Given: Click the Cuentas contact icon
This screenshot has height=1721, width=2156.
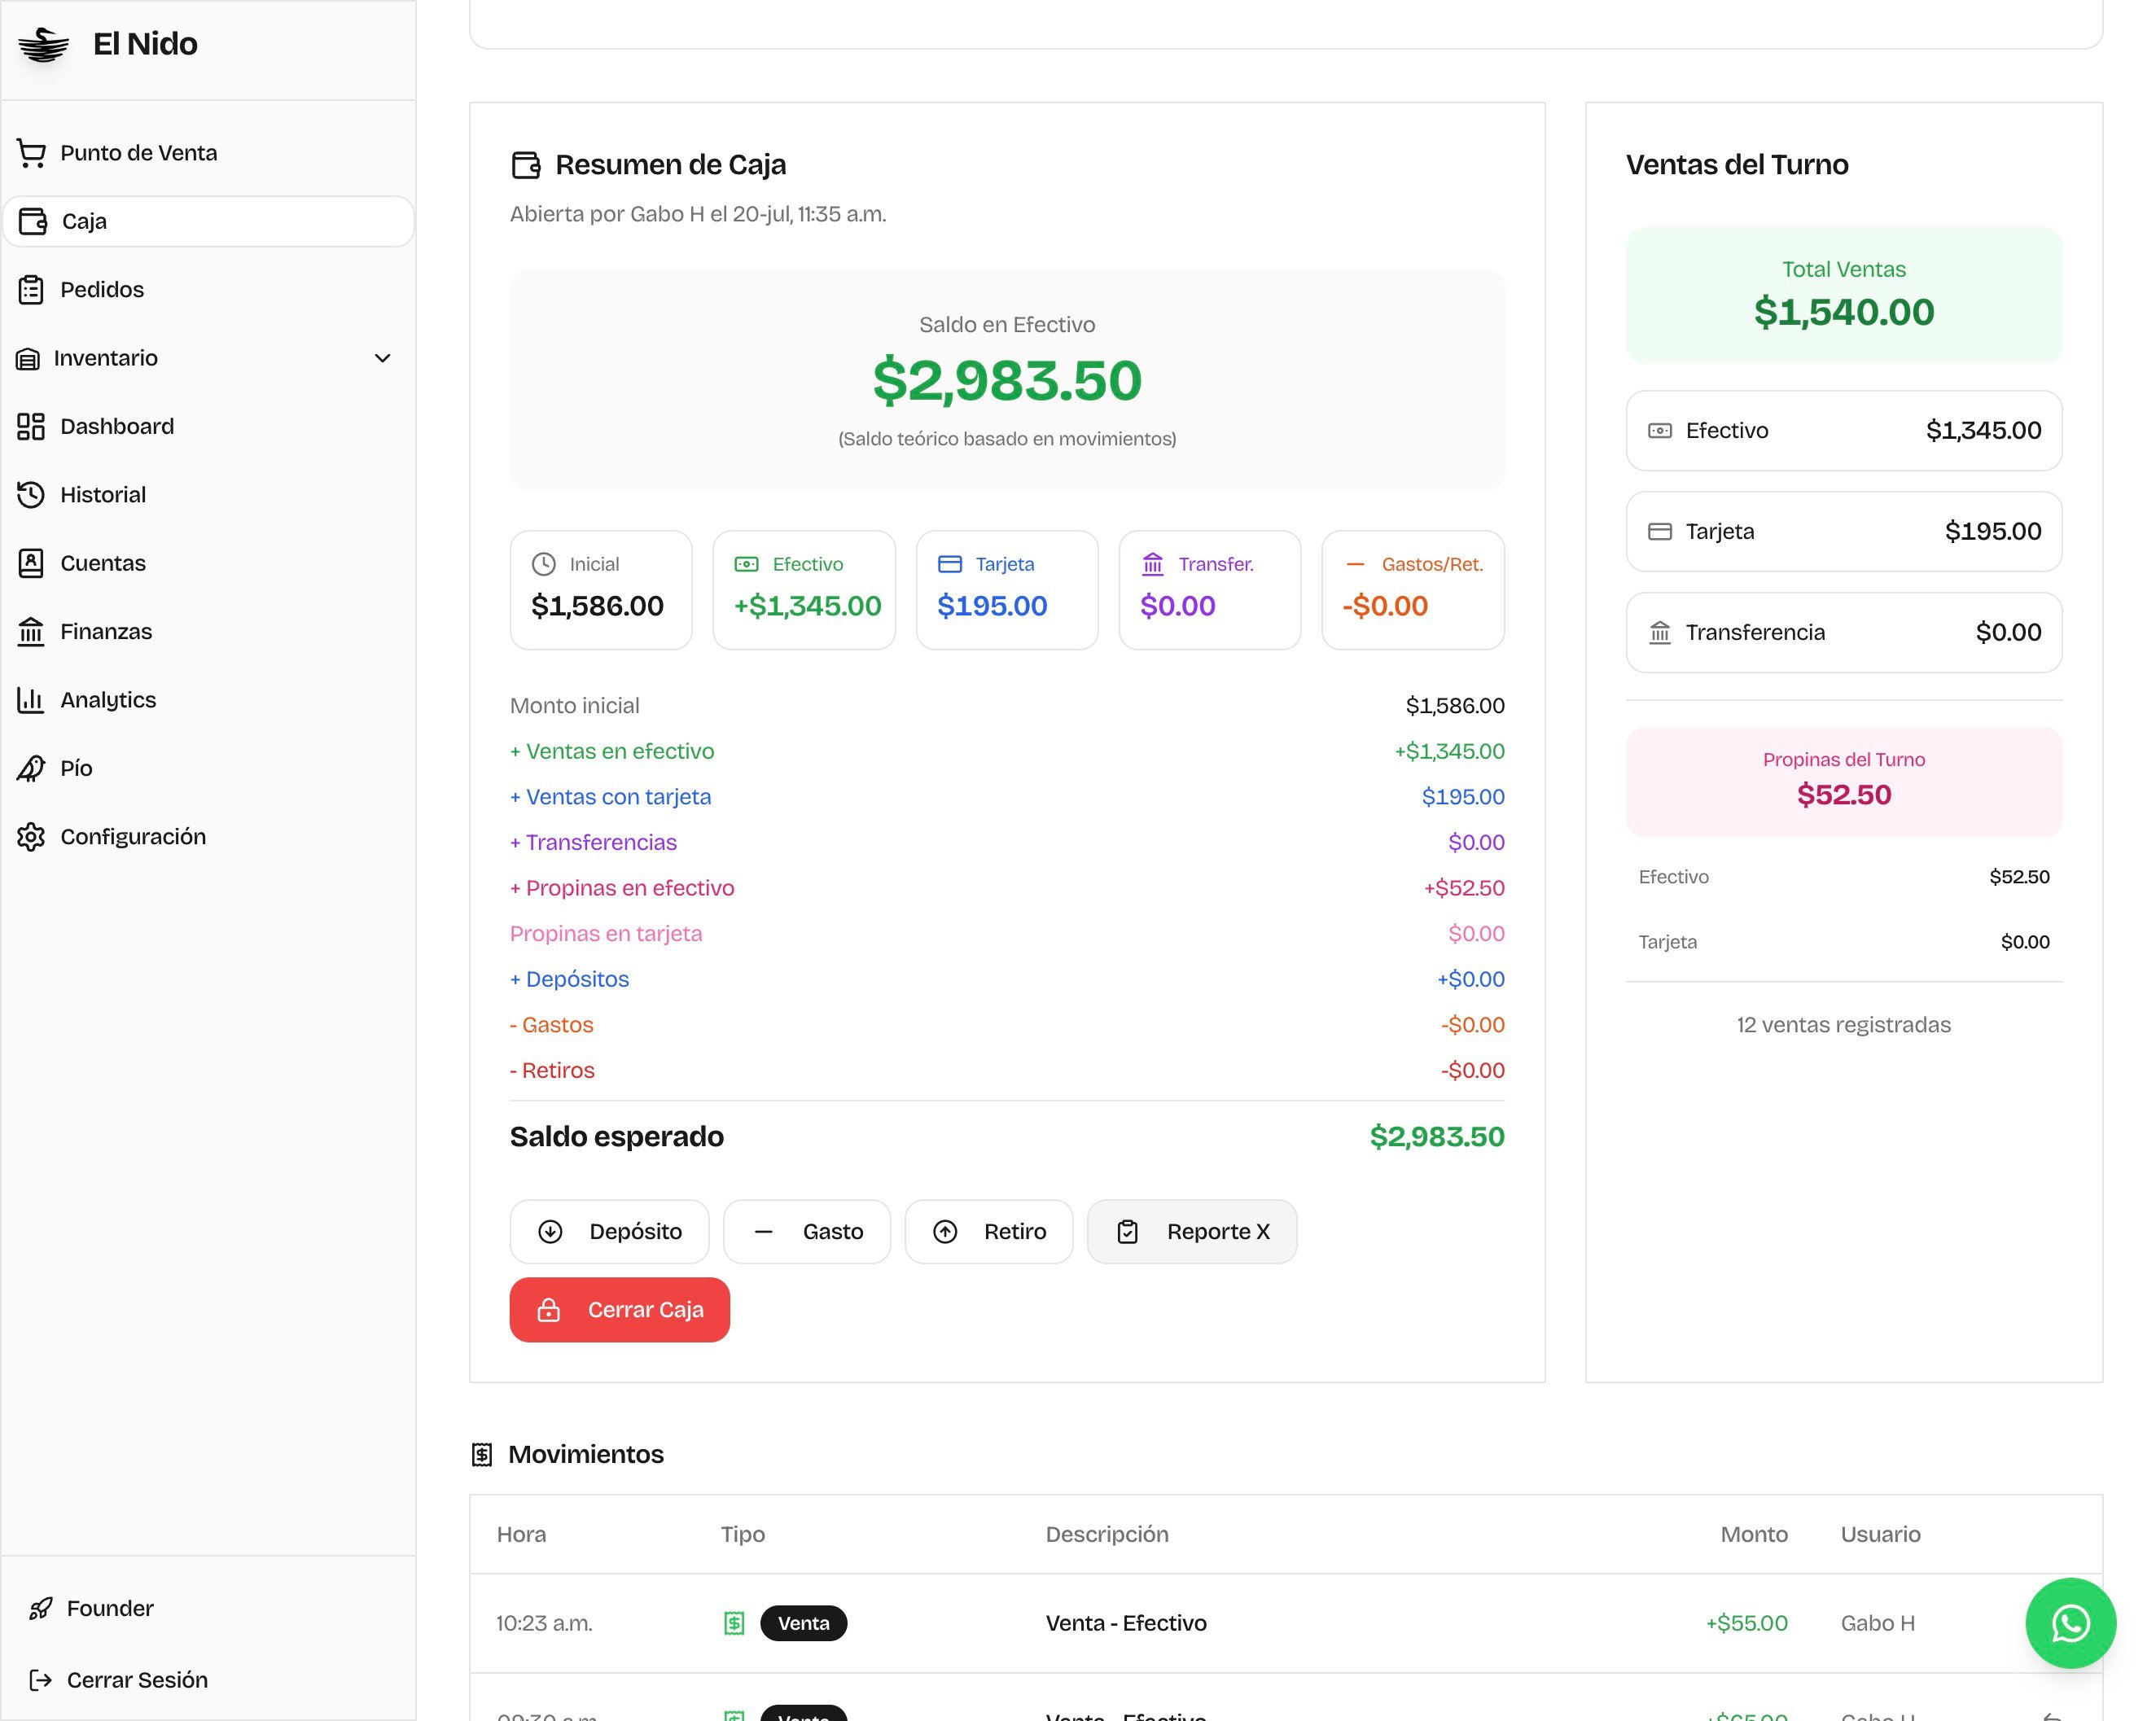Looking at the screenshot, I should (x=31, y=563).
